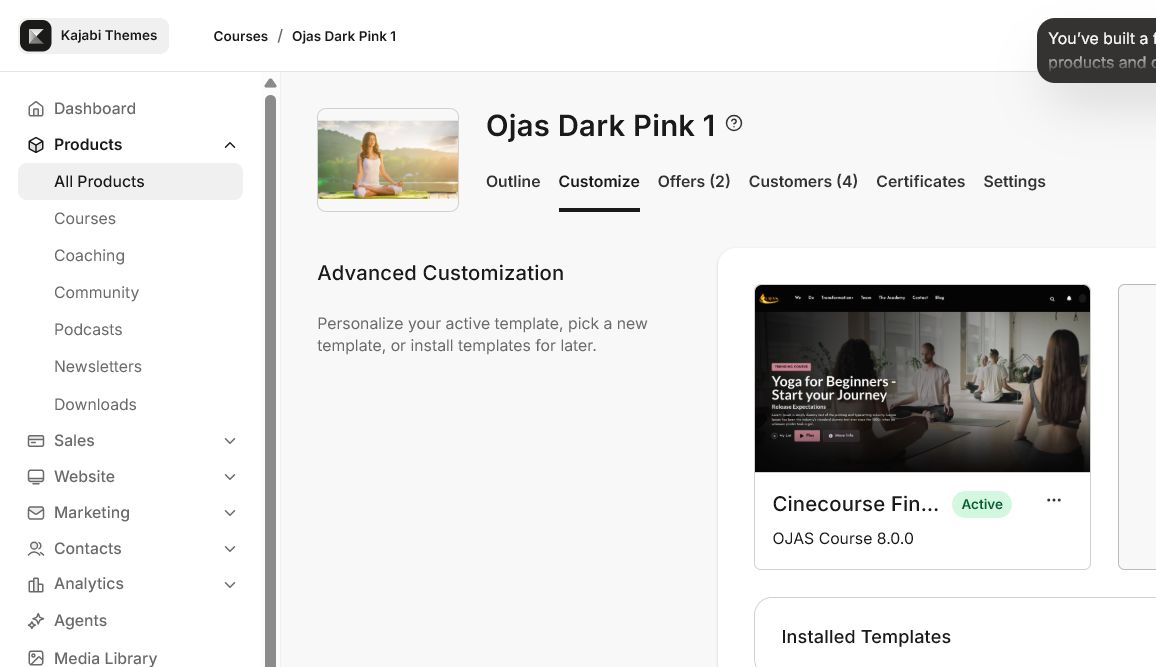1156x667 pixels.
Task: Click the yoga course thumbnail image
Action: click(x=388, y=160)
